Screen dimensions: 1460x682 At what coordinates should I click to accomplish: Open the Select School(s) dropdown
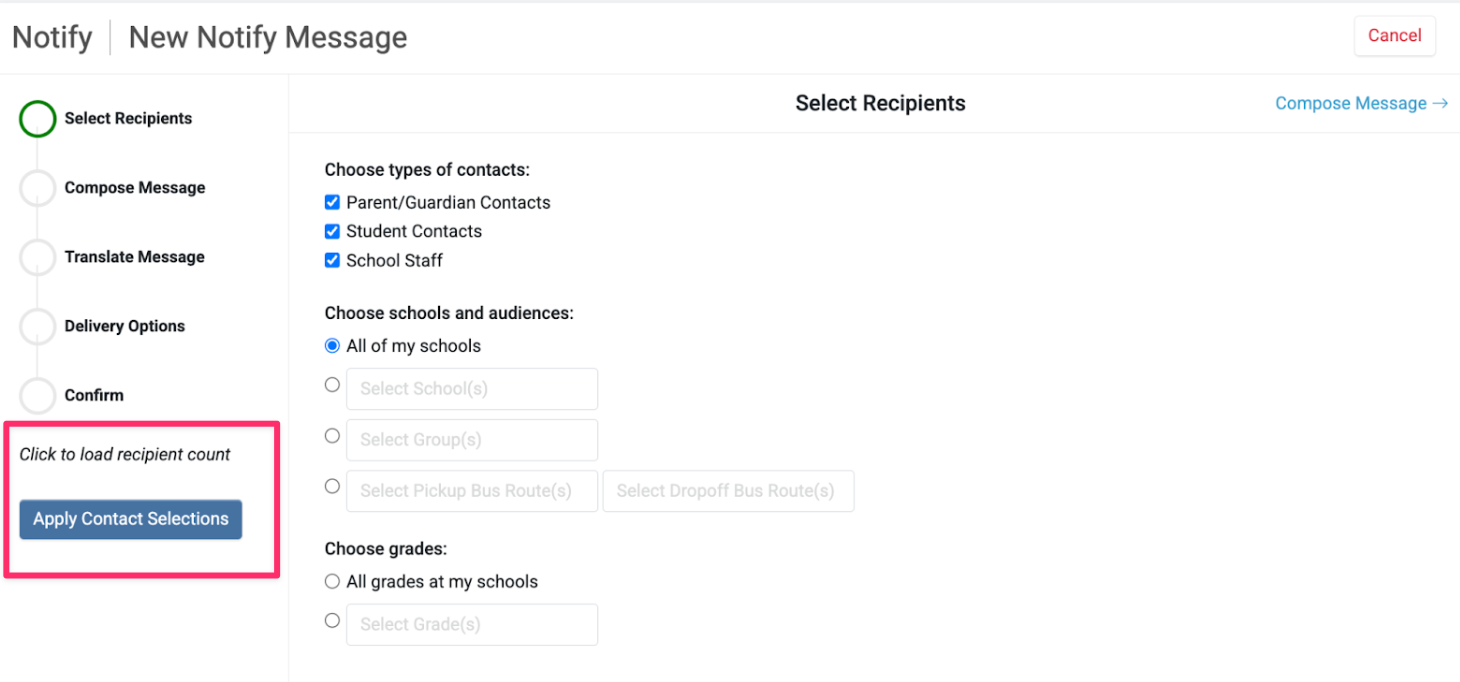(471, 389)
